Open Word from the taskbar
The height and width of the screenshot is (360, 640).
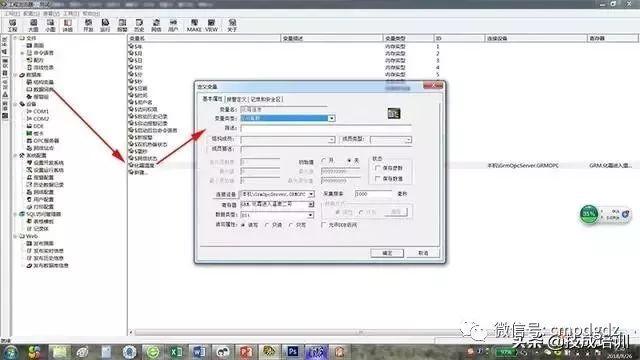click(199, 351)
